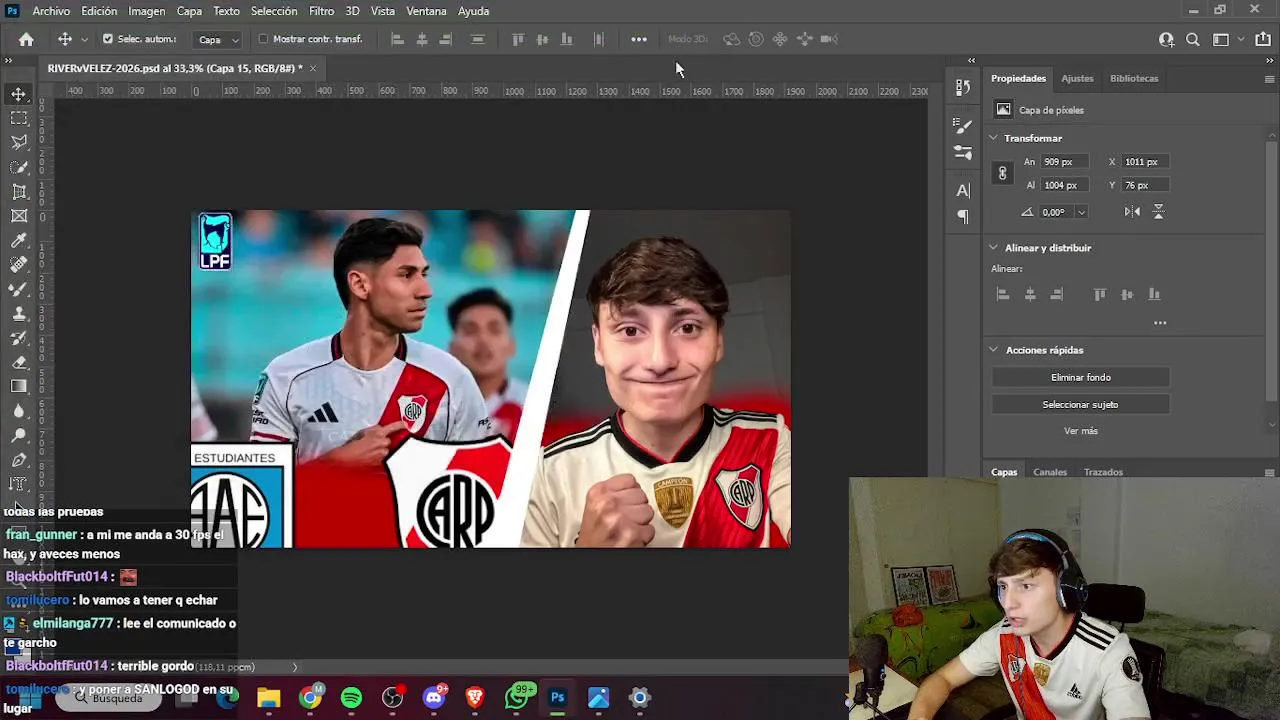
Task: Switch to the Trazados tab
Action: 1103,472
